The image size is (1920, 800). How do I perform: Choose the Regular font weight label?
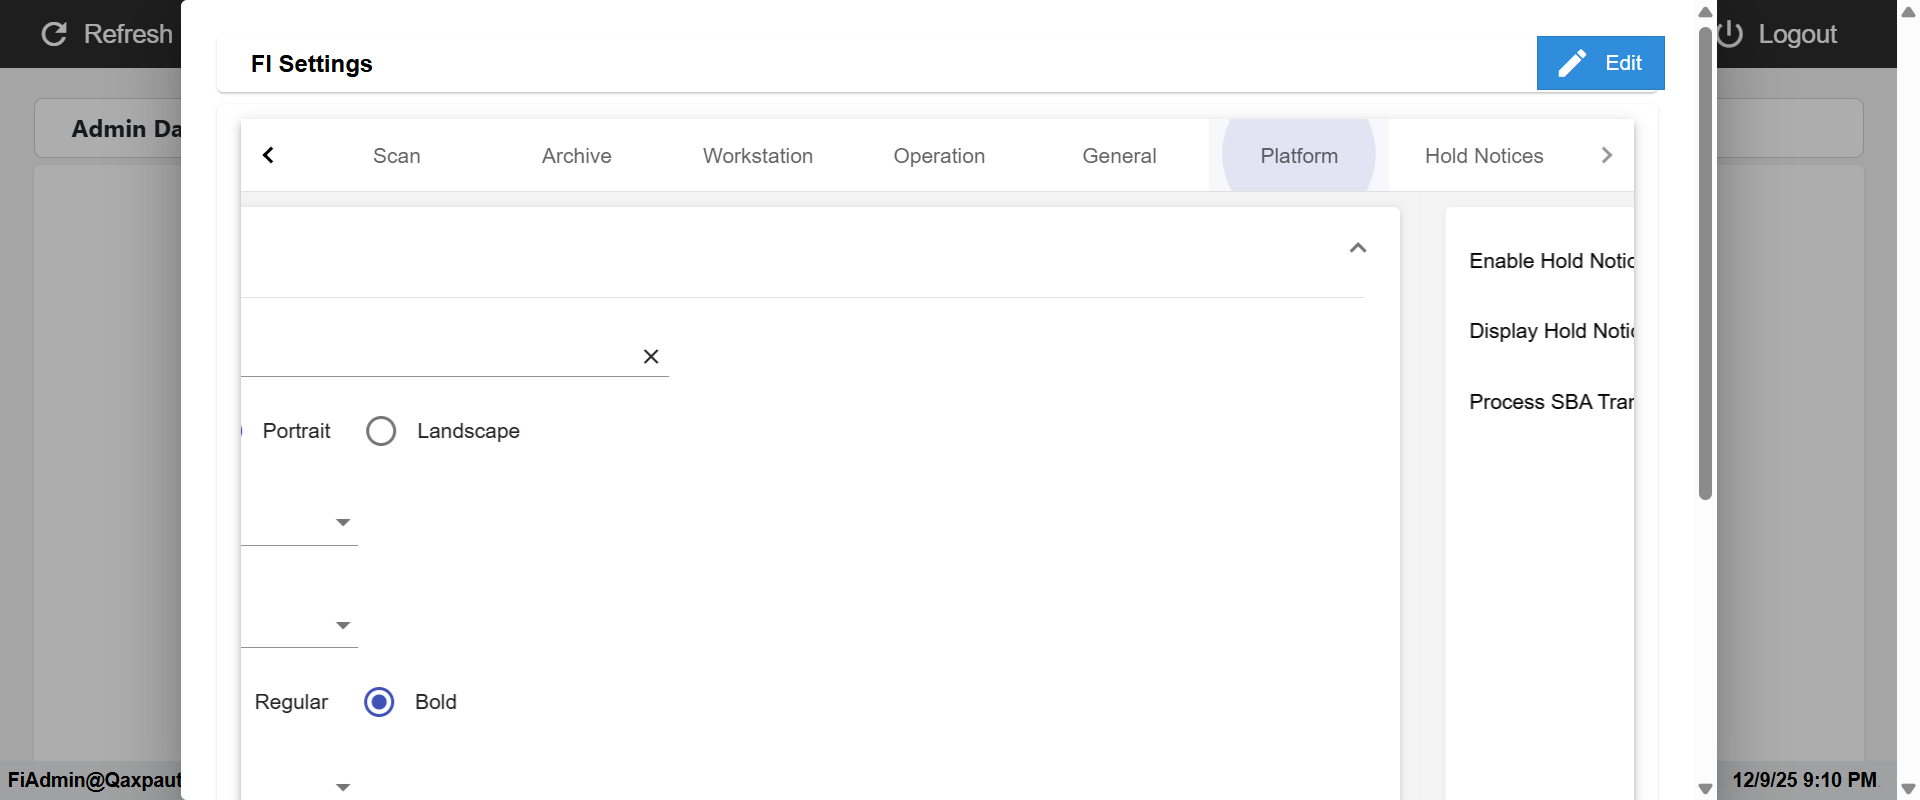[291, 702]
